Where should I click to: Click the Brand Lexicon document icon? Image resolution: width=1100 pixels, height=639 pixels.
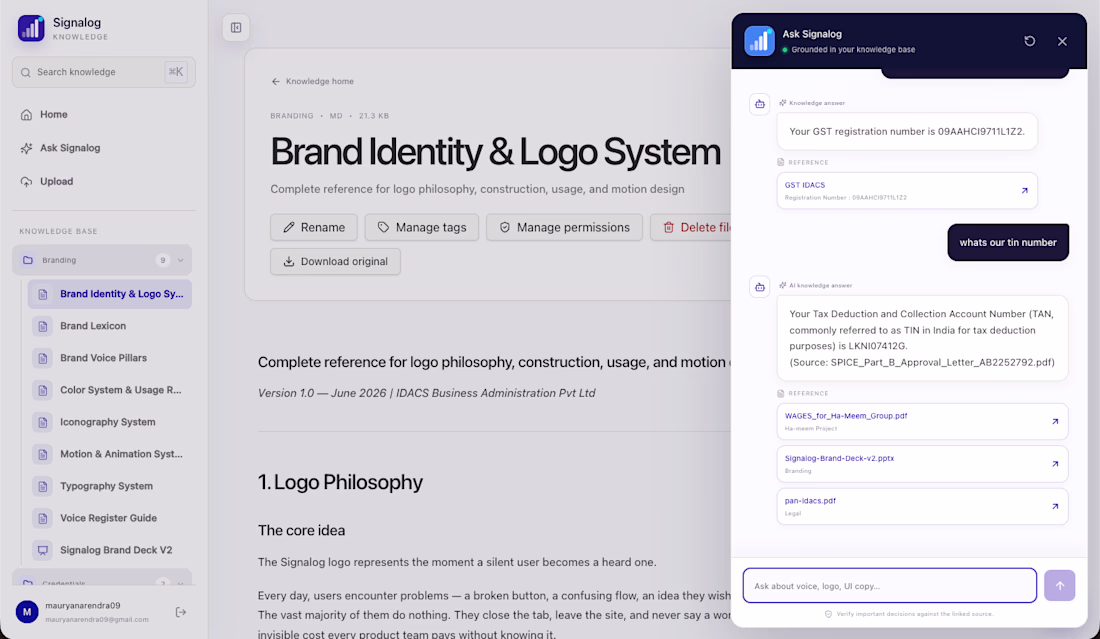click(x=43, y=326)
